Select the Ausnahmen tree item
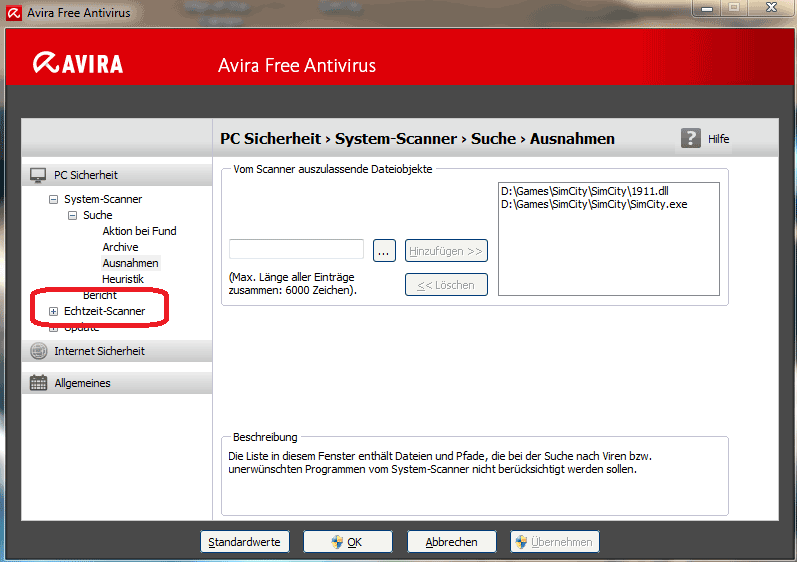This screenshot has height=562, width=797. (130, 263)
